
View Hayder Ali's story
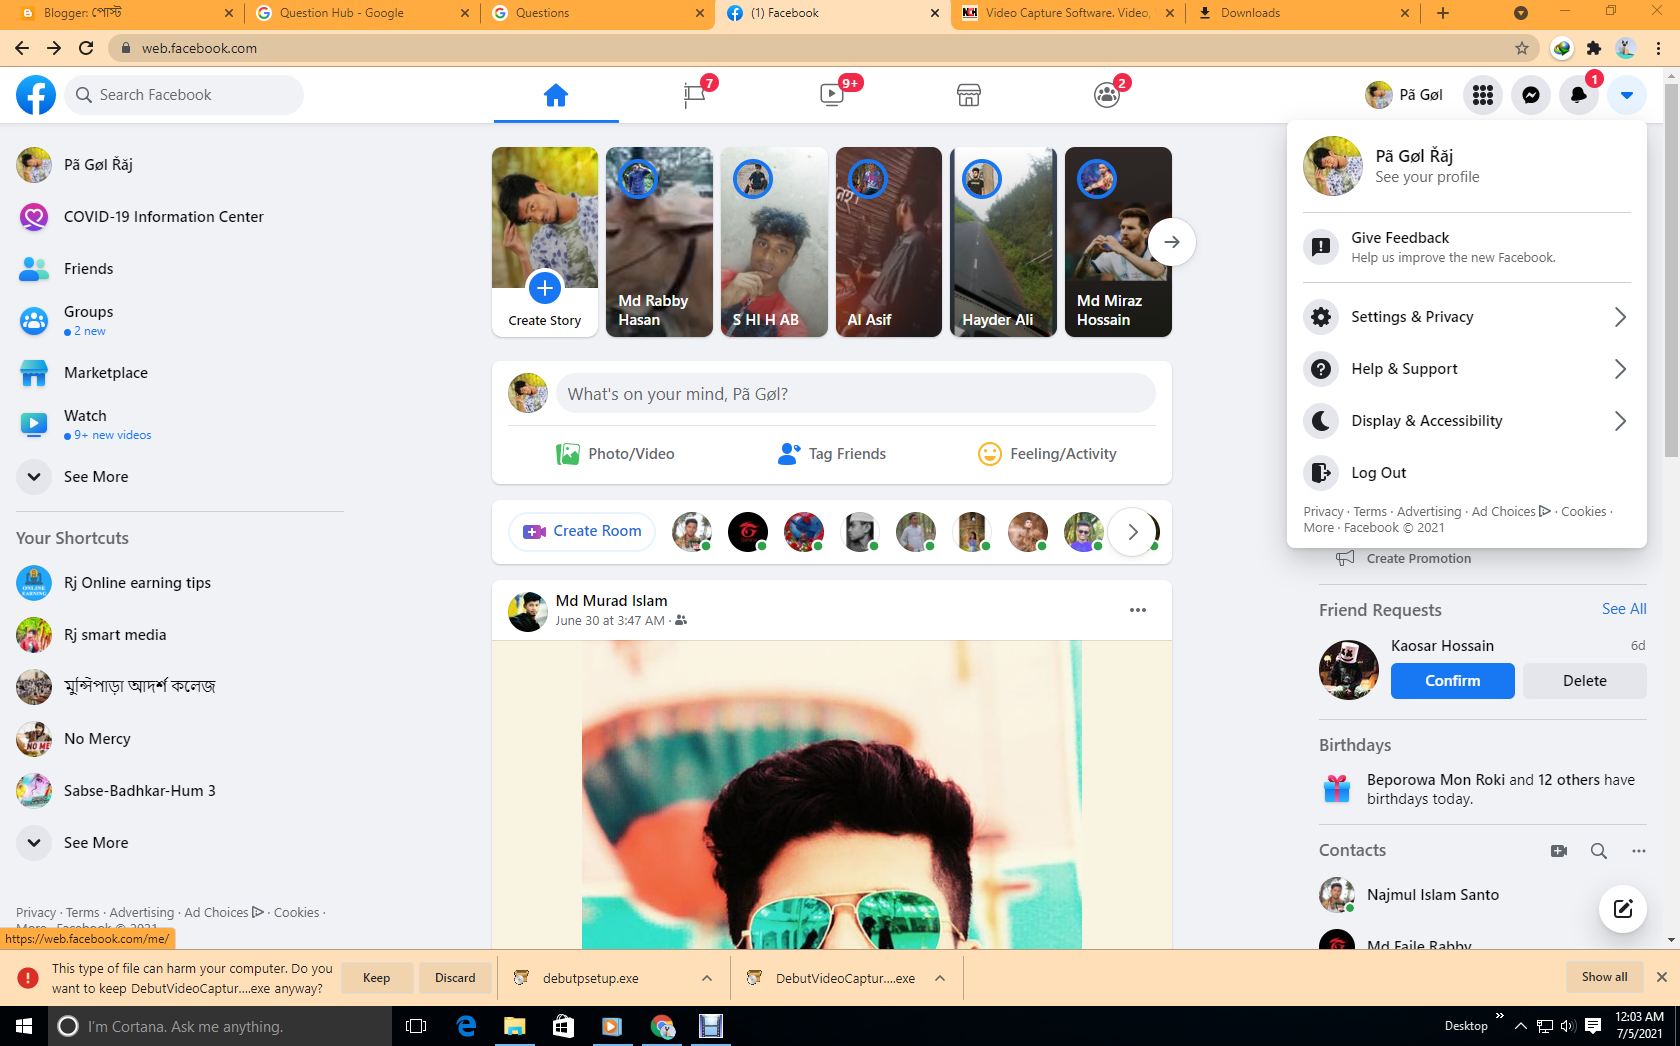(1003, 242)
